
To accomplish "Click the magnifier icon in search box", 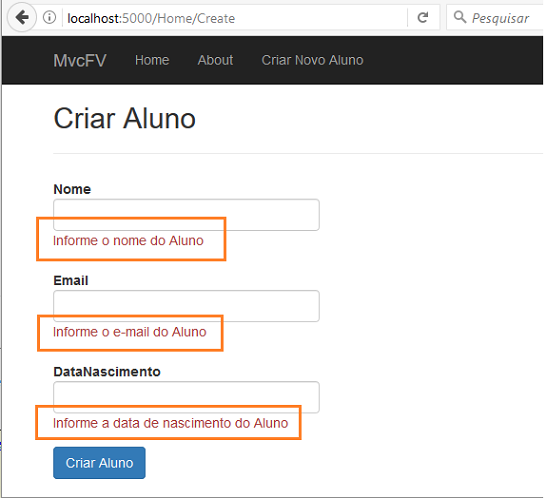I will [460, 17].
